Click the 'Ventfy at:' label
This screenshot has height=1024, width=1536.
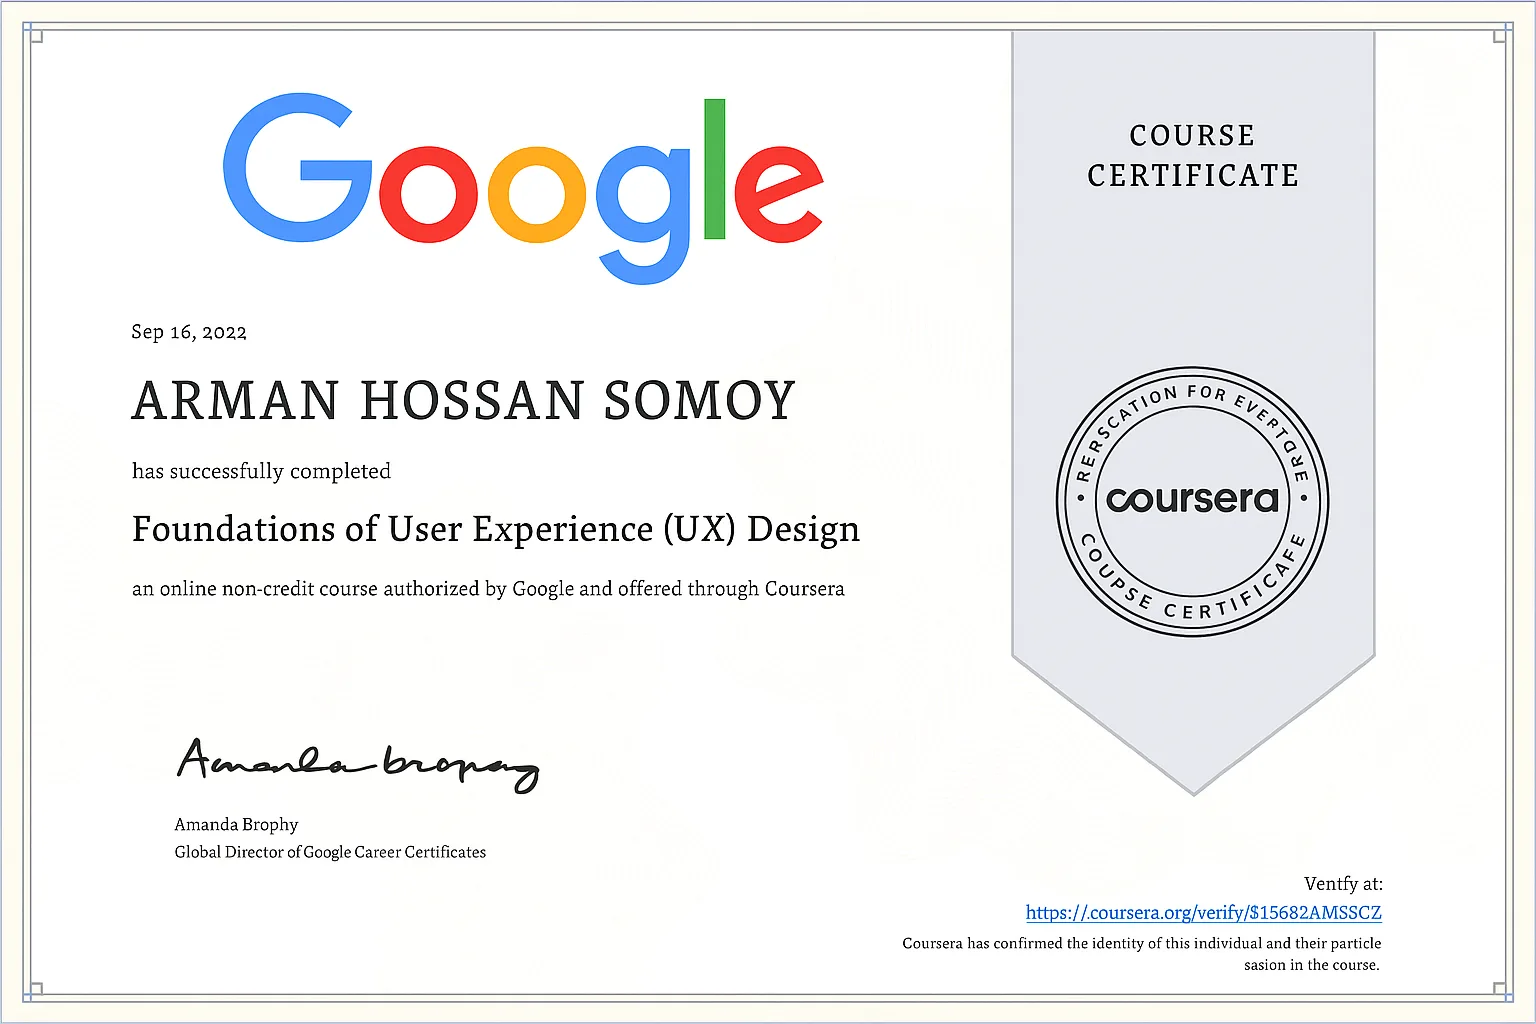click(1343, 884)
